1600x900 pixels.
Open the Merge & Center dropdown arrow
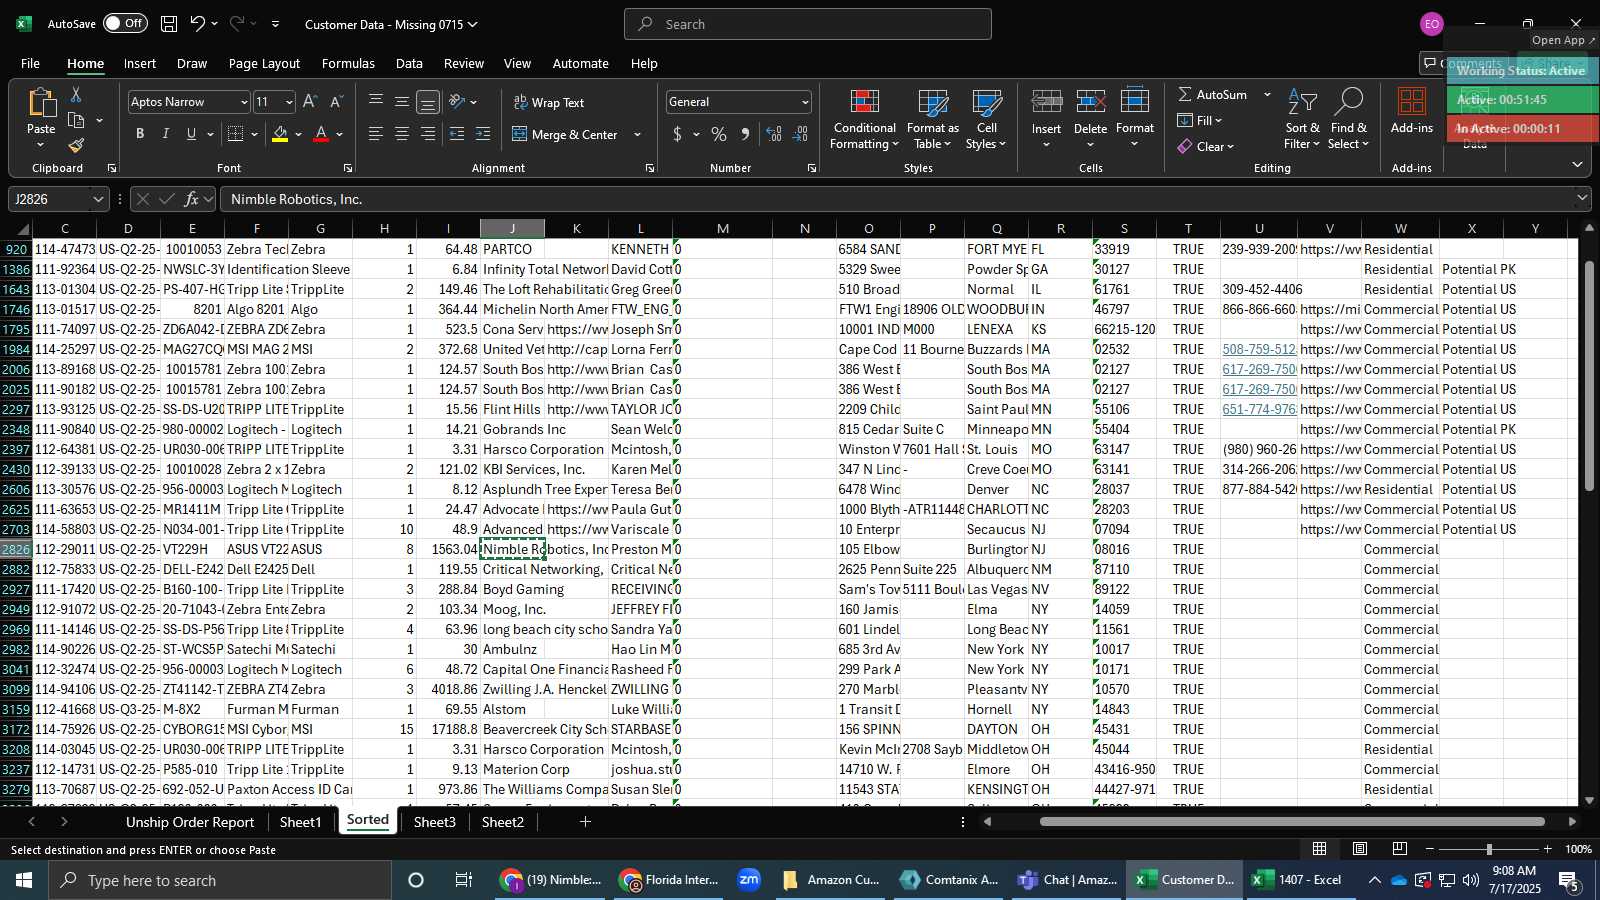click(x=637, y=134)
